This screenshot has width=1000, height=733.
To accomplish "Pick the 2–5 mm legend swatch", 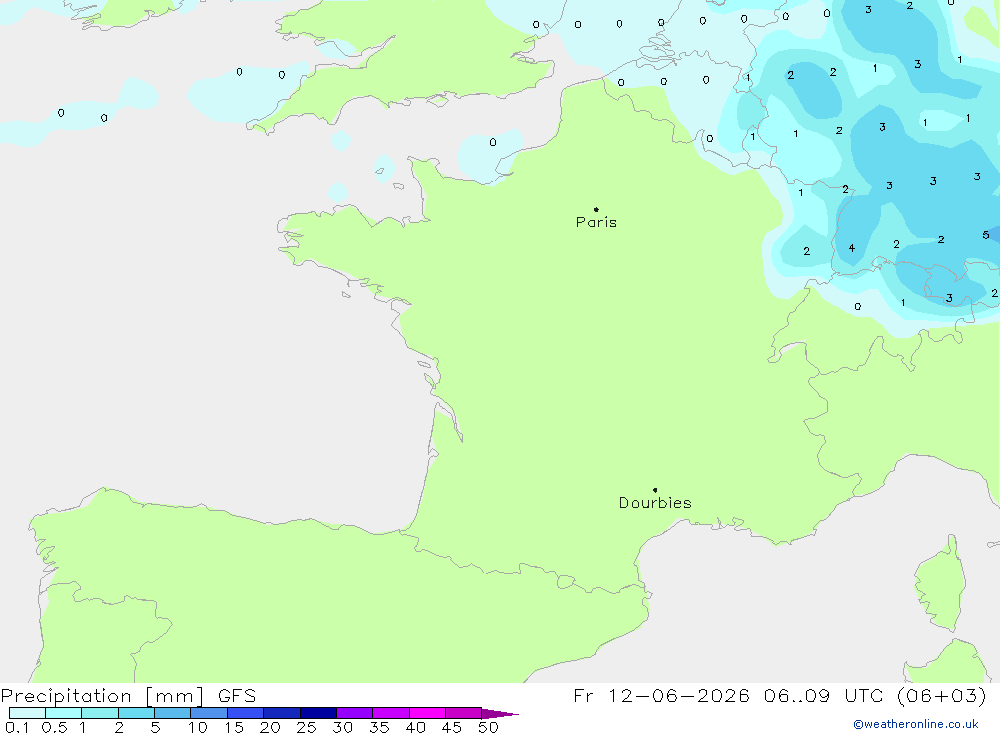I will point(136,713).
